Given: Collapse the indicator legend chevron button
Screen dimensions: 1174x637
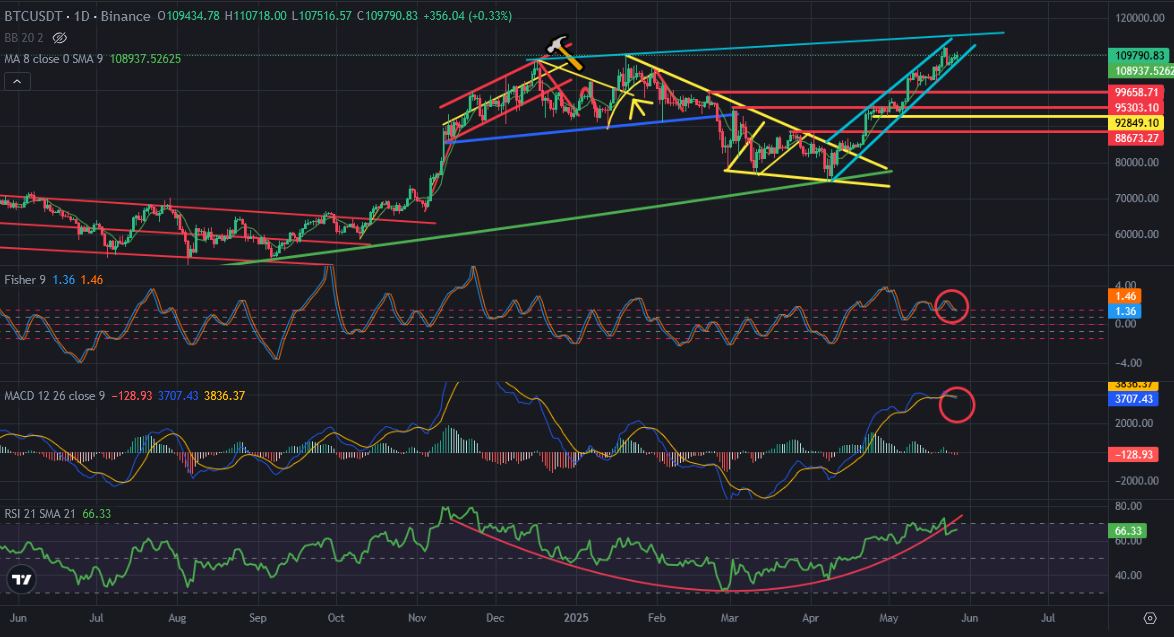Looking at the screenshot, I should (x=17, y=81).
